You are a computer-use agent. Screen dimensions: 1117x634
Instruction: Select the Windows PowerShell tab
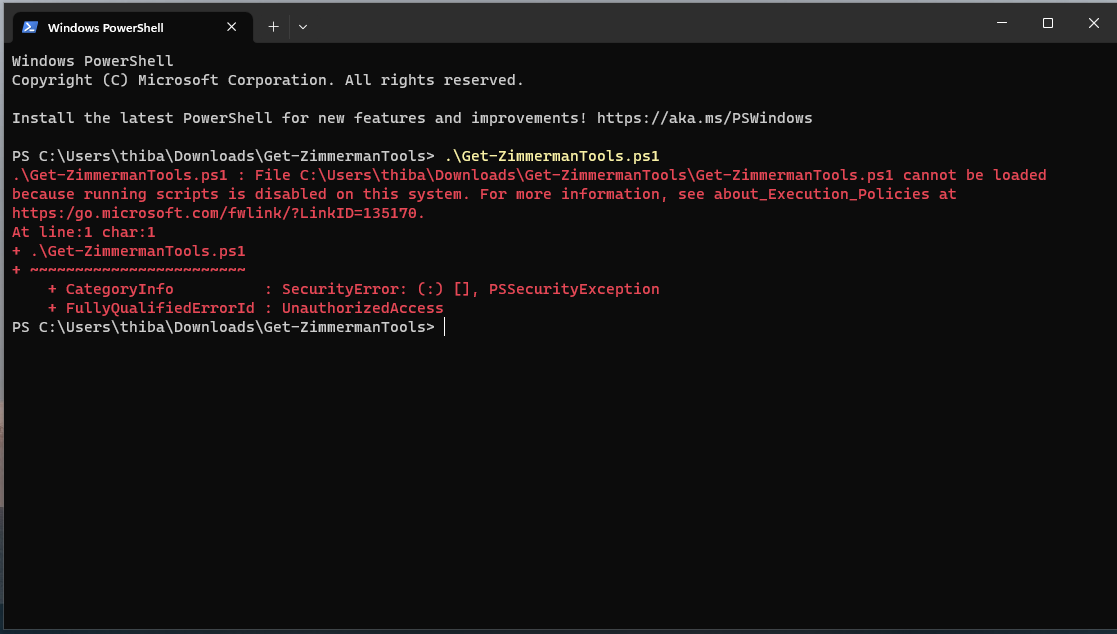(x=133, y=27)
